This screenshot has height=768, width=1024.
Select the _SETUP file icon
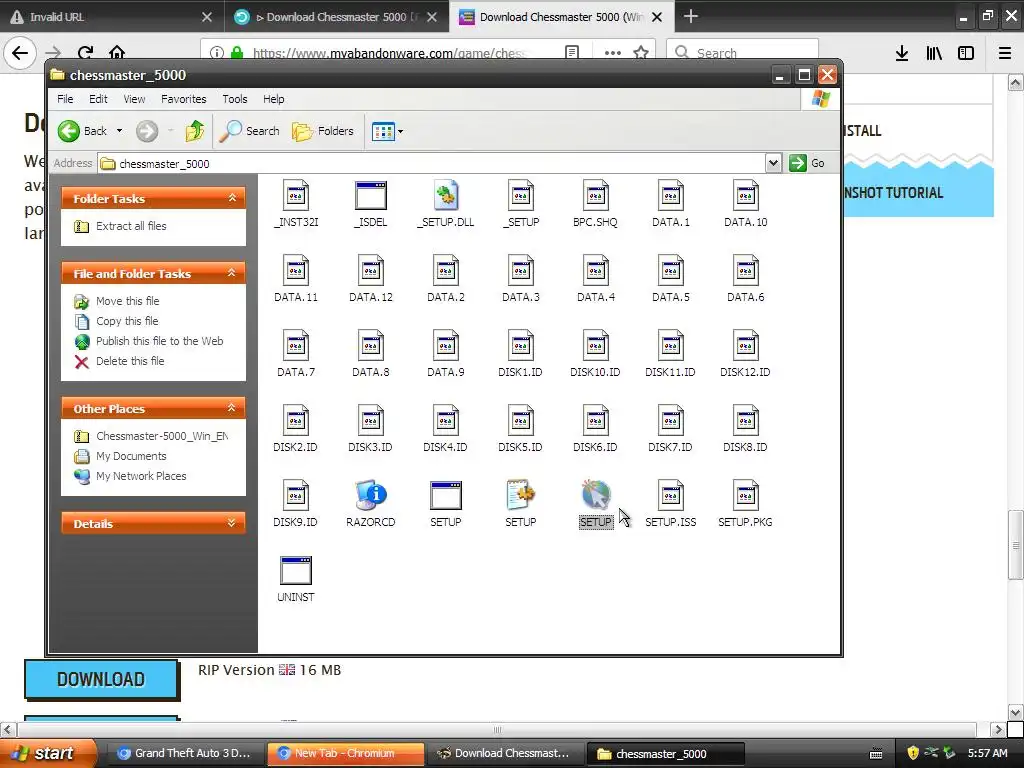point(520,195)
